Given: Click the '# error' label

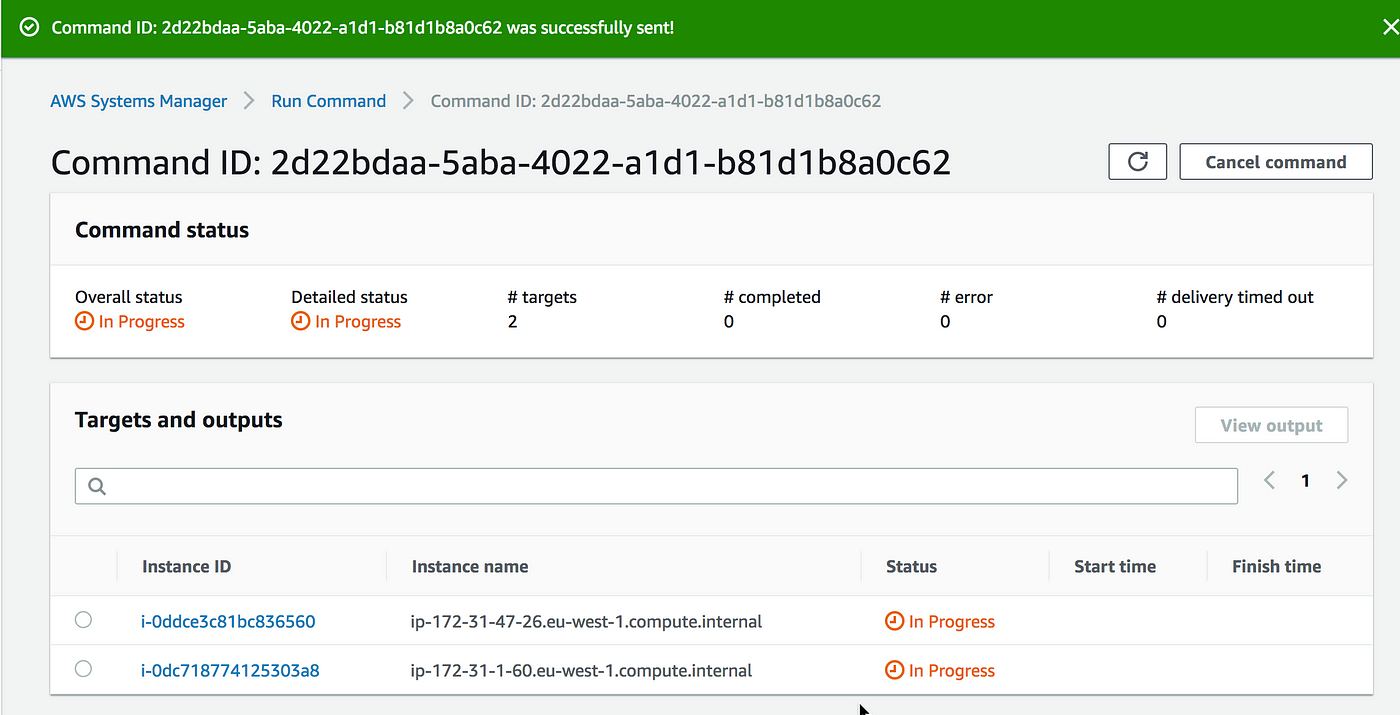Looking at the screenshot, I should [966, 297].
